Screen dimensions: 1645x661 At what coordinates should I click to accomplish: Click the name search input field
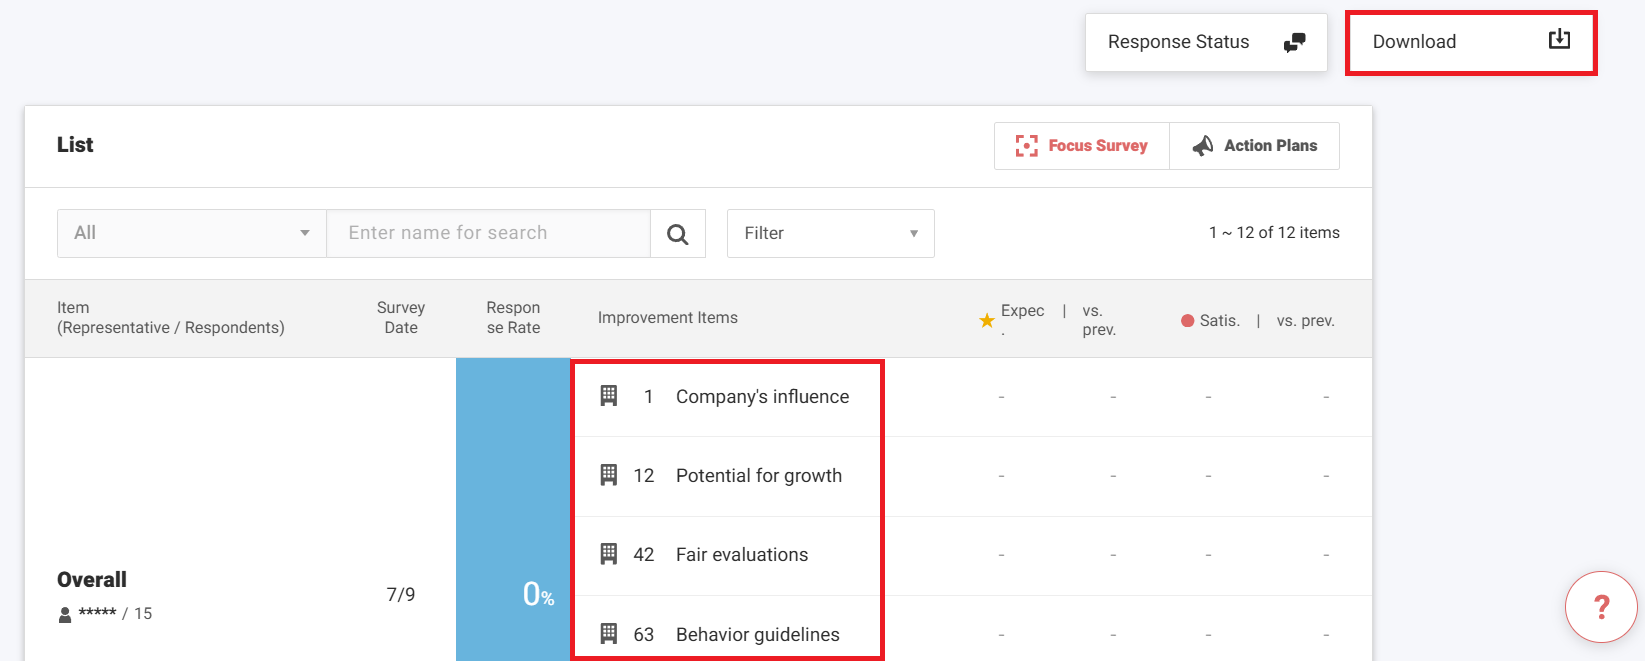(488, 233)
